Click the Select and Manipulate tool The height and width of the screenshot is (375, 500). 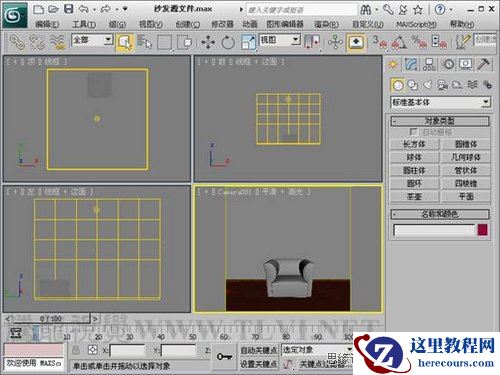point(335,42)
